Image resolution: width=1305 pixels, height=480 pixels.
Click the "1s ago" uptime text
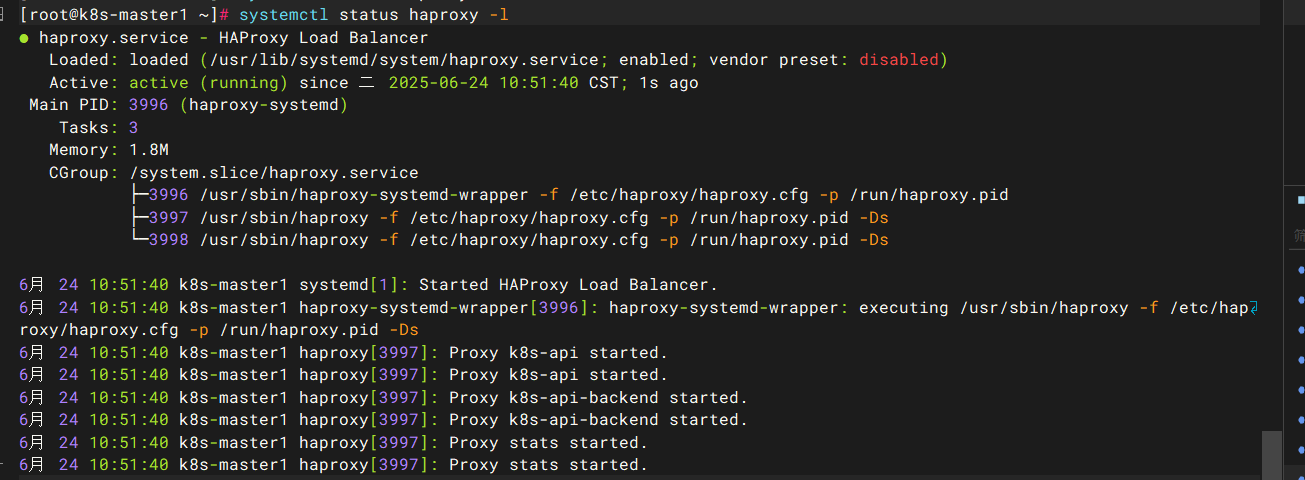pos(669,83)
